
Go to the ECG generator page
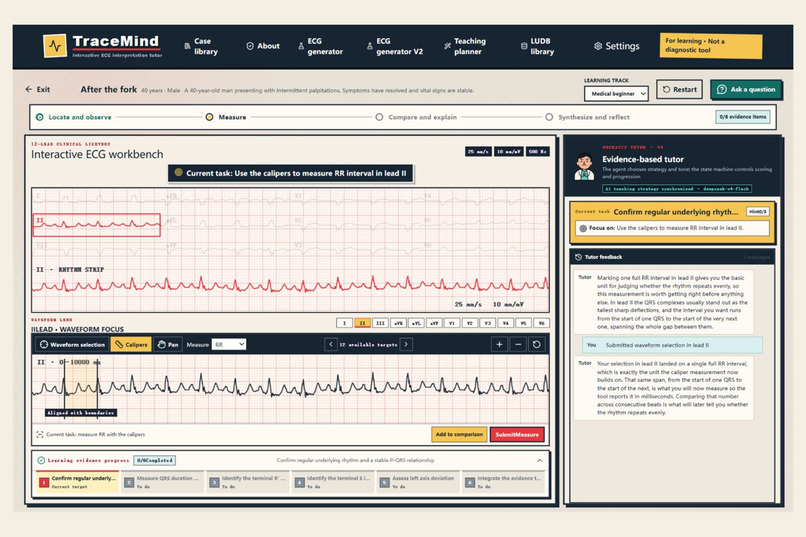point(320,46)
